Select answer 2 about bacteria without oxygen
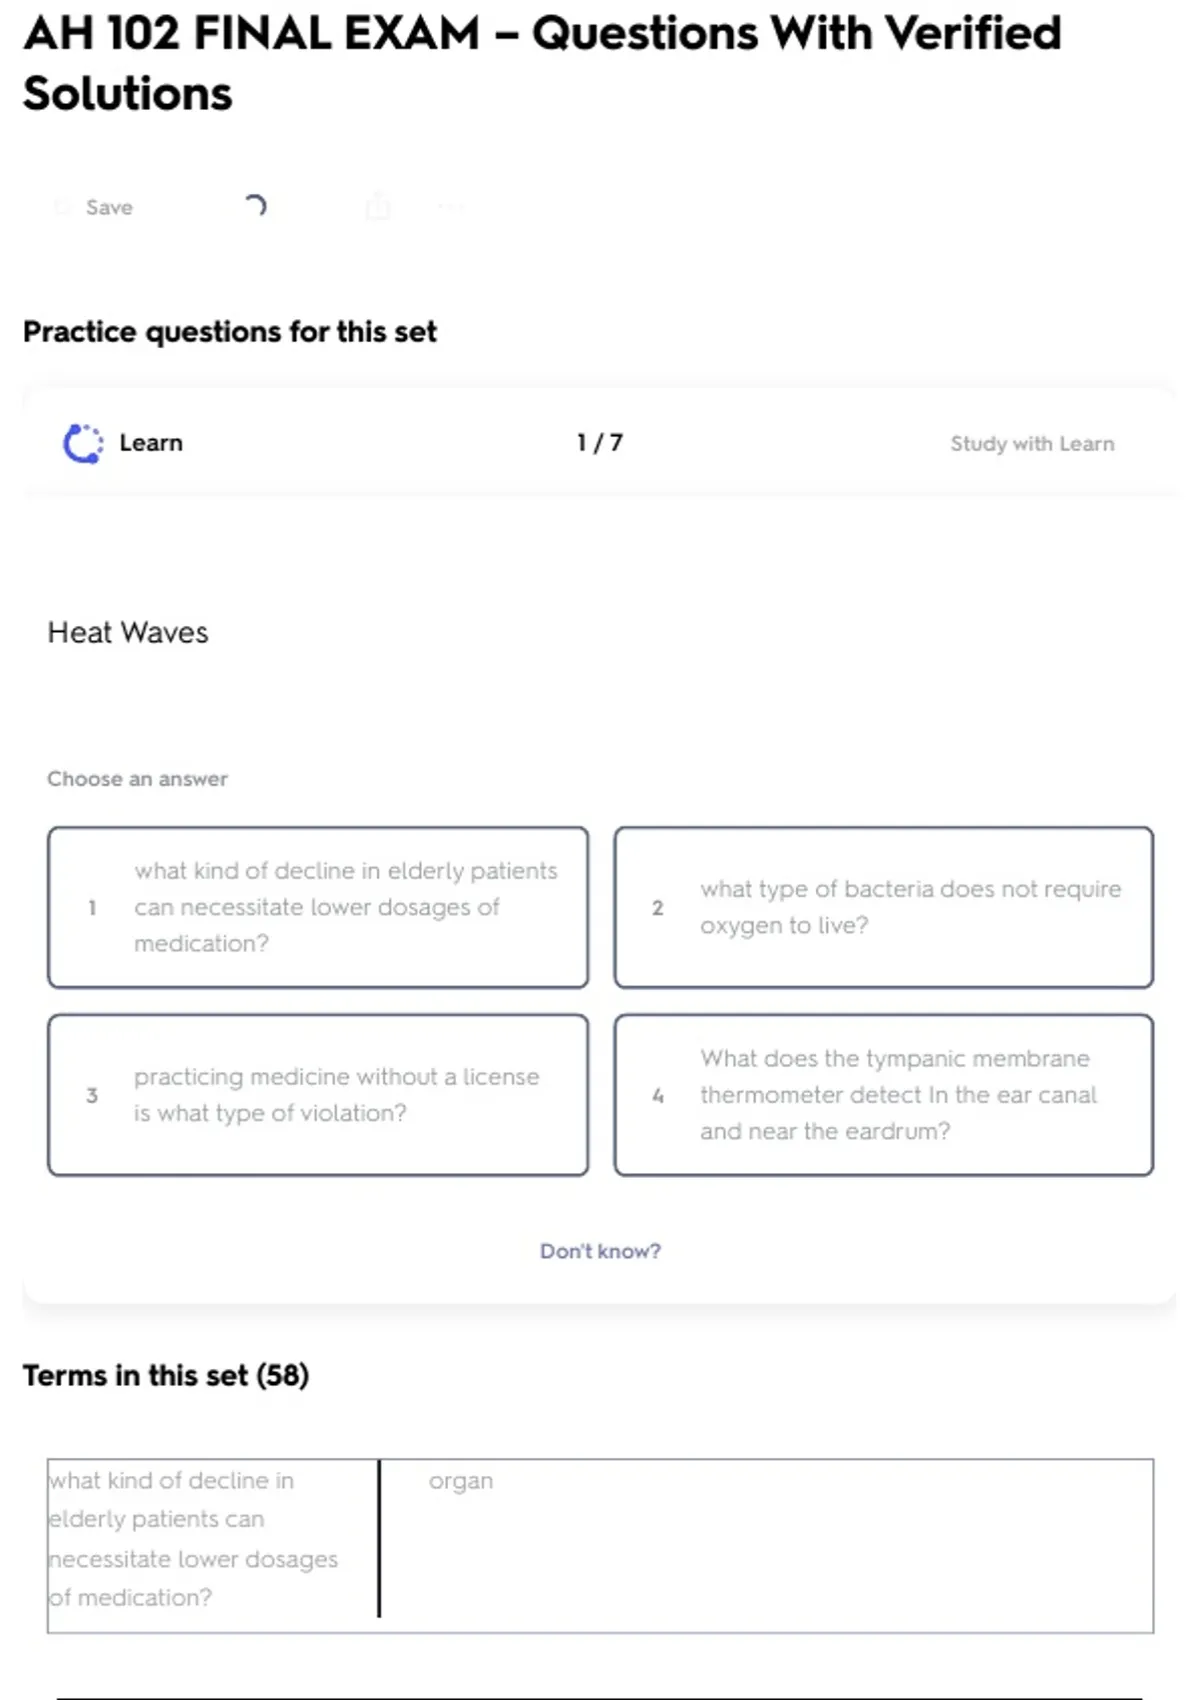The image size is (1200, 1700). pyautogui.click(x=883, y=907)
